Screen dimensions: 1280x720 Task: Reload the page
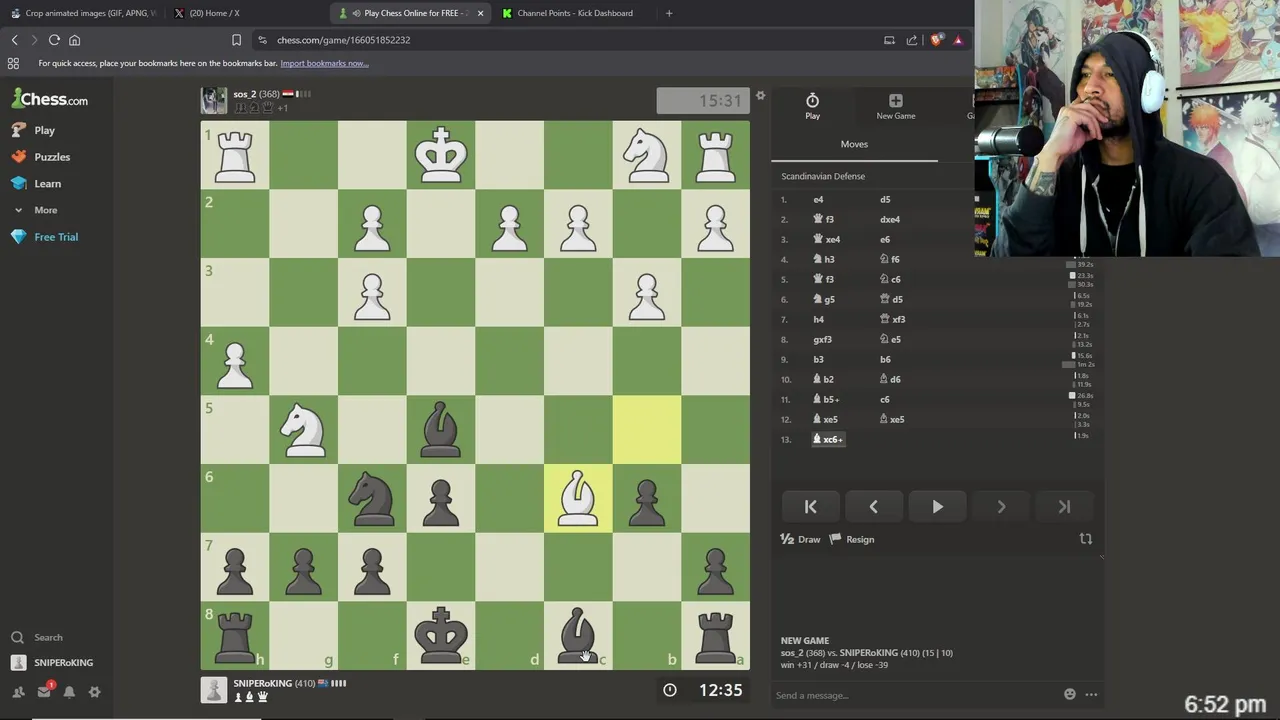coord(54,40)
